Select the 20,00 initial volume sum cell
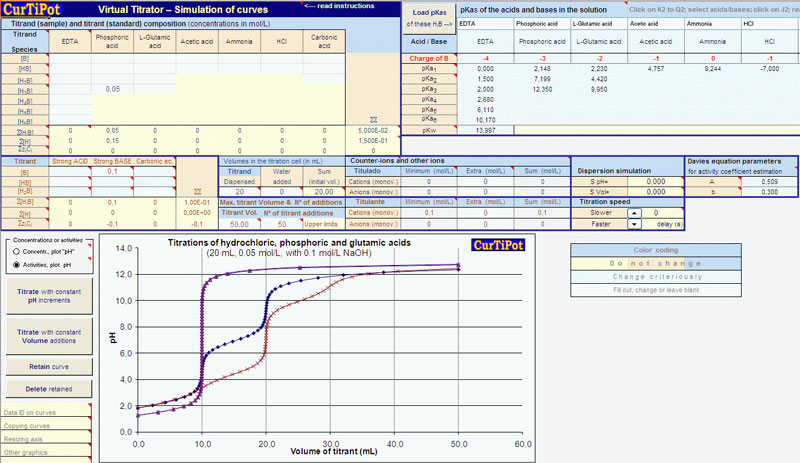The height and width of the screenshot is (463, 800). [324, 192]
